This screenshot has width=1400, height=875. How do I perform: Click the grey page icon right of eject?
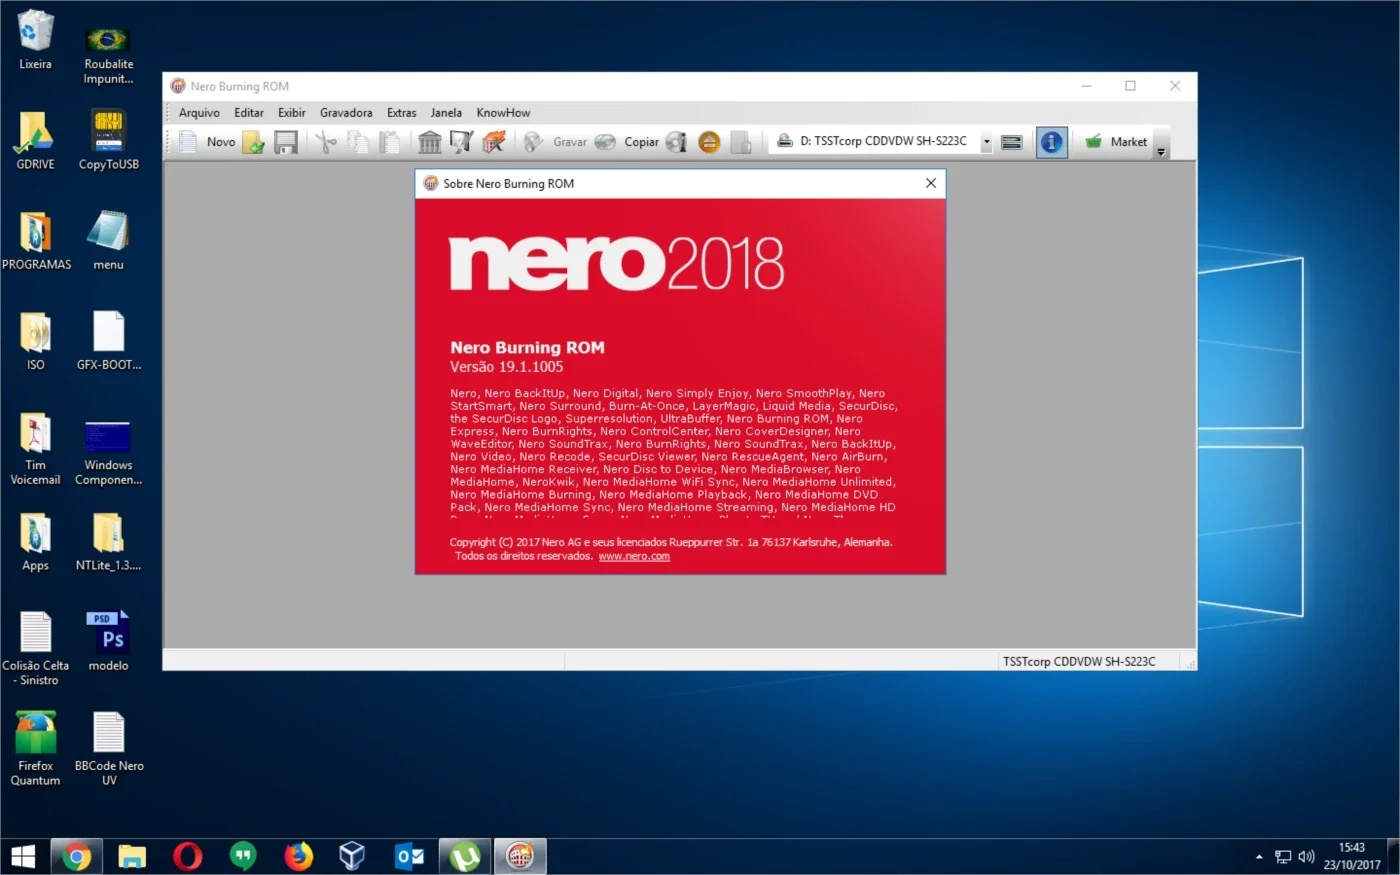[741, 142]
